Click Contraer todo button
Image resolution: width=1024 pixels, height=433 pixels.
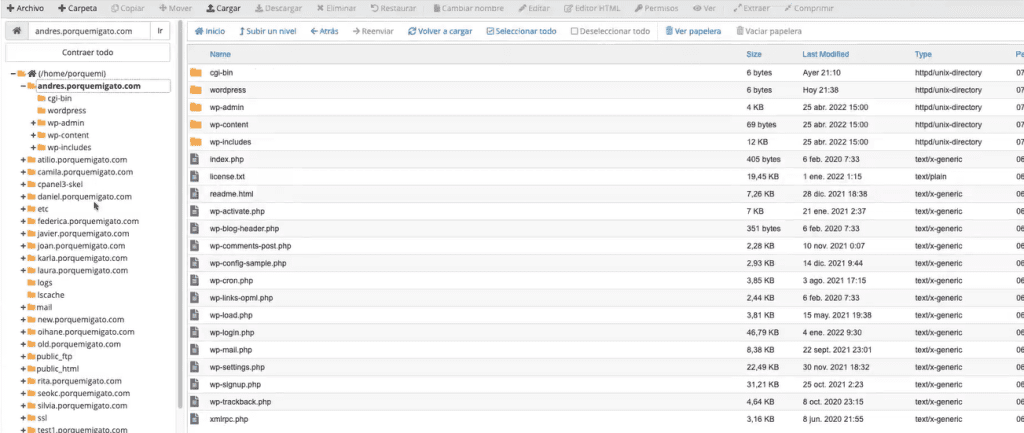(88, 52)
